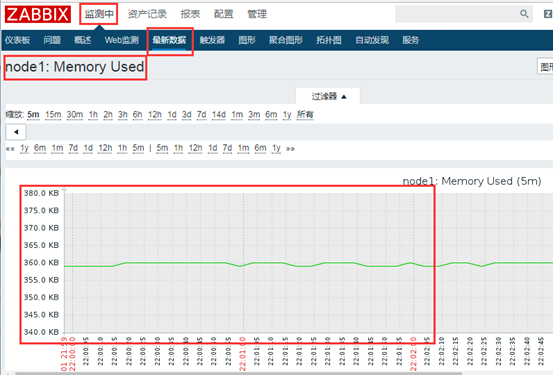The image size is (553, 375).
Task: Click the ZABBIX logo
Action: tap(38, 14)
